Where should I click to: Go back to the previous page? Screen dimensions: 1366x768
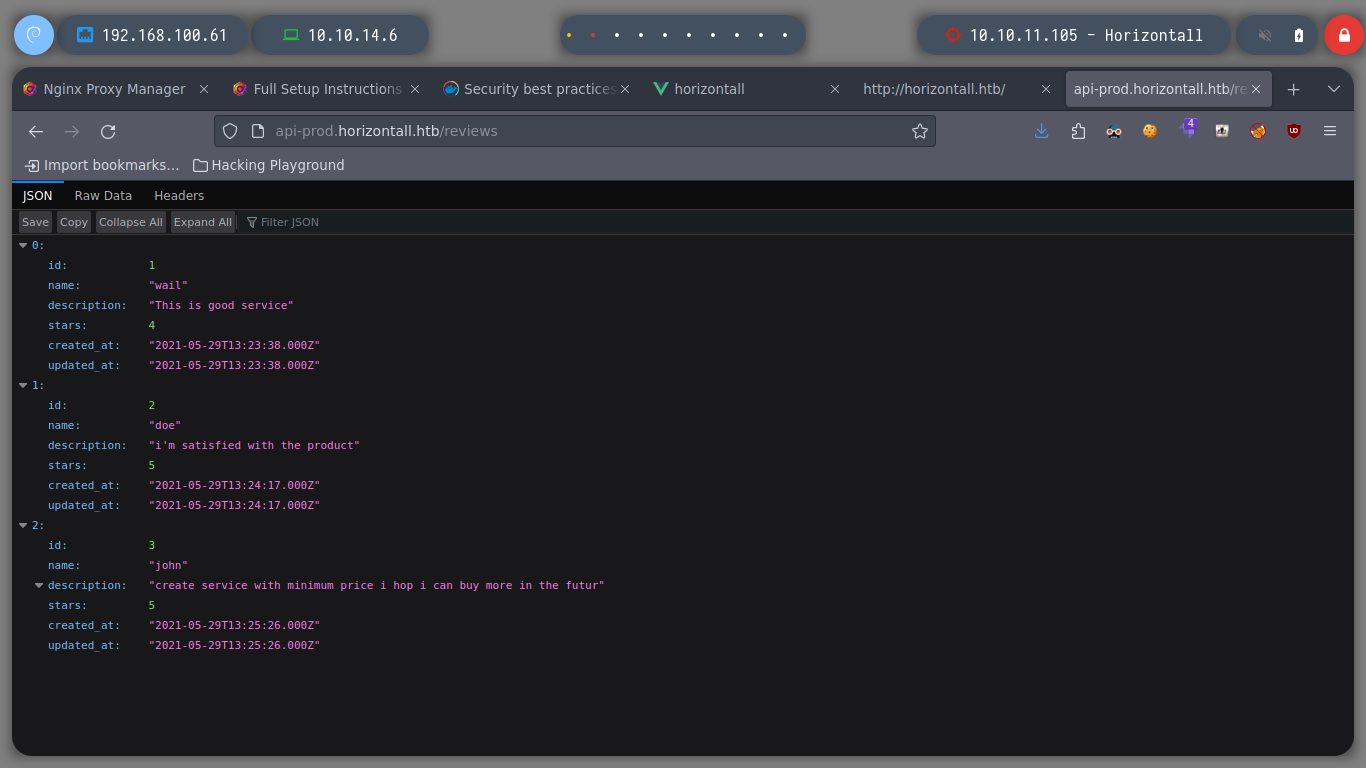[x=36, y=131]
